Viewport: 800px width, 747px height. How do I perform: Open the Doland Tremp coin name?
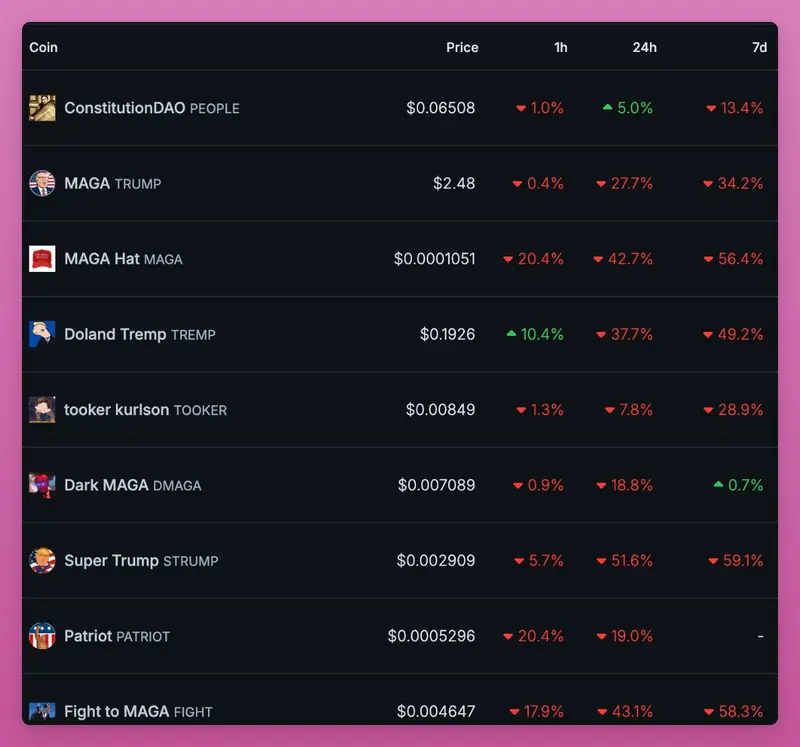click(115, 334)
